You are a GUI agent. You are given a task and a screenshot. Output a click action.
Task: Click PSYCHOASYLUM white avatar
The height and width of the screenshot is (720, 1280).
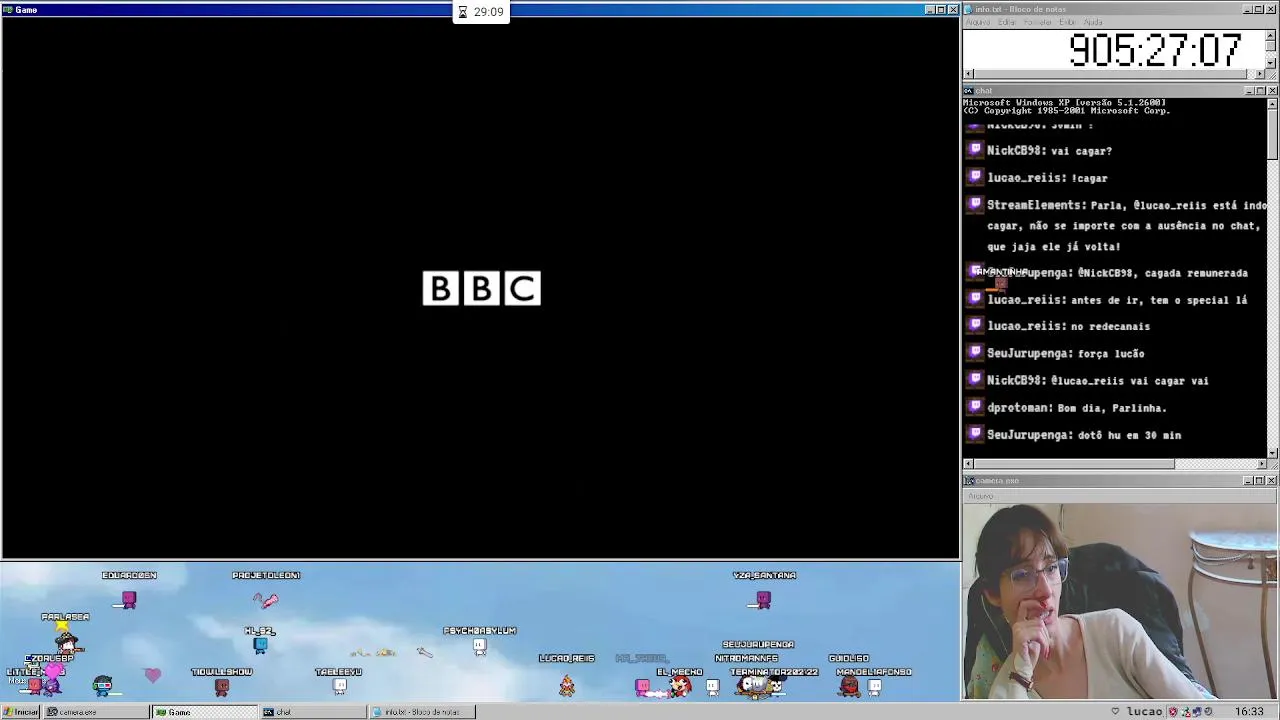click(x=479, y=646)
